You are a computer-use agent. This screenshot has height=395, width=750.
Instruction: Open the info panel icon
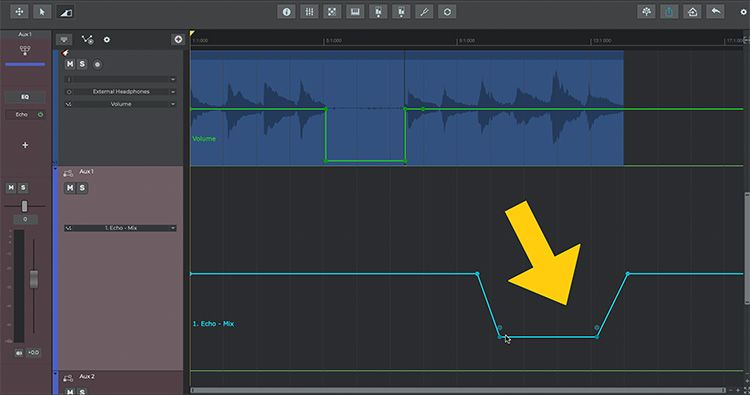pos(286,12)
